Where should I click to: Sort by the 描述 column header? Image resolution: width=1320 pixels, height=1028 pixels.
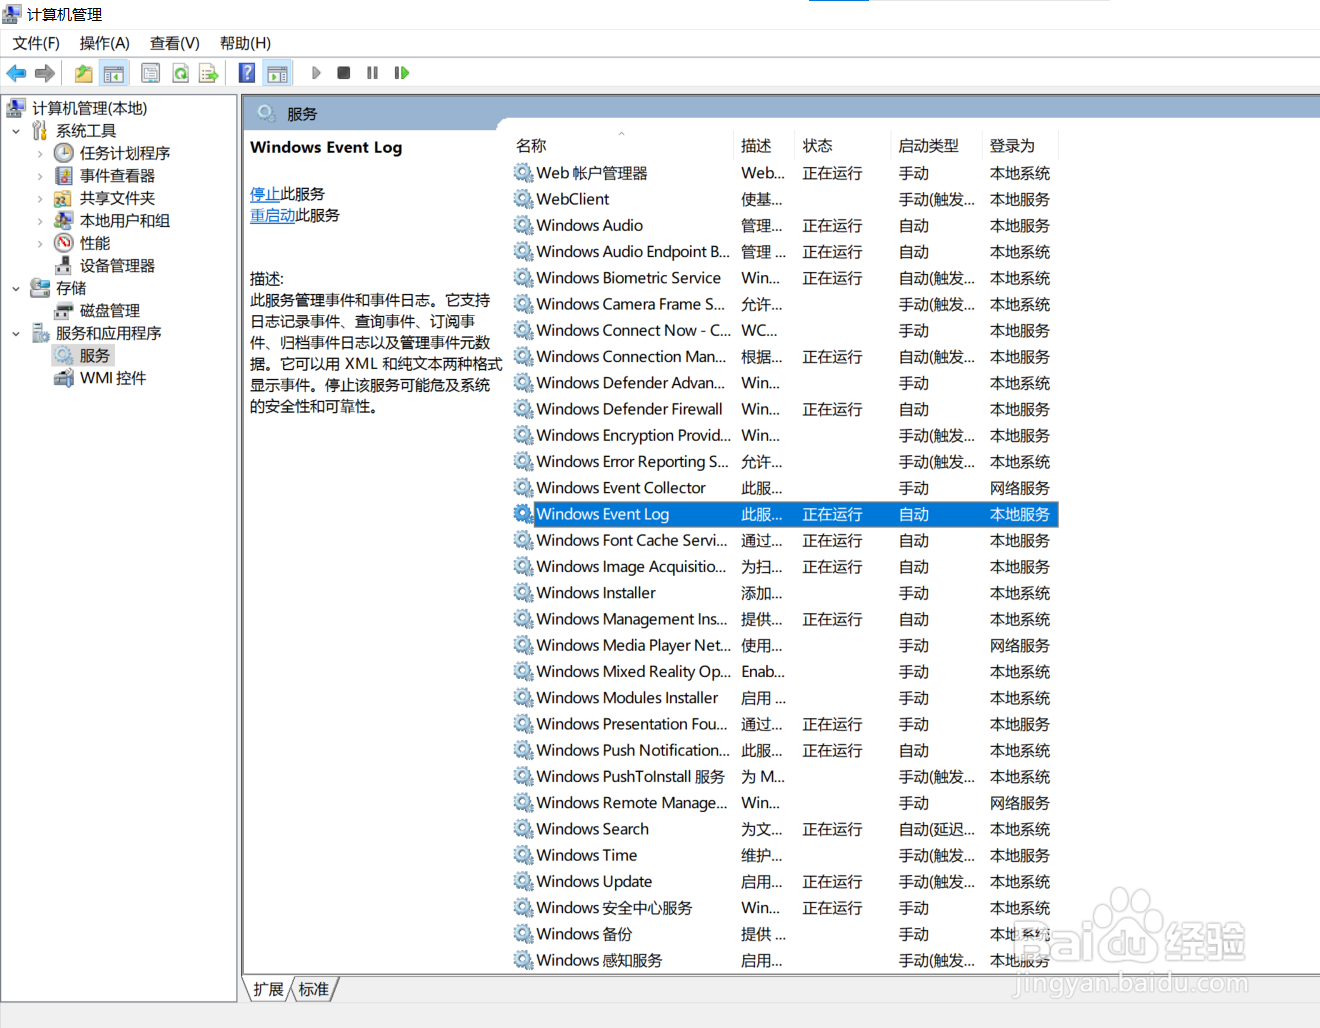coord(764,146)
